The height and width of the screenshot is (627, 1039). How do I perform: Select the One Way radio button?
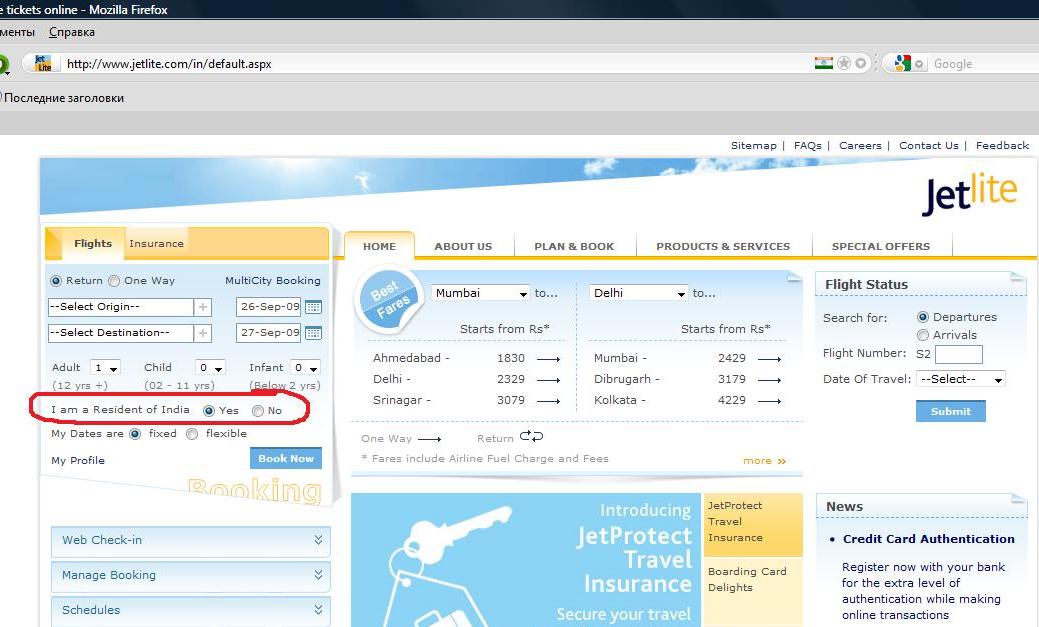click(114, 281)
